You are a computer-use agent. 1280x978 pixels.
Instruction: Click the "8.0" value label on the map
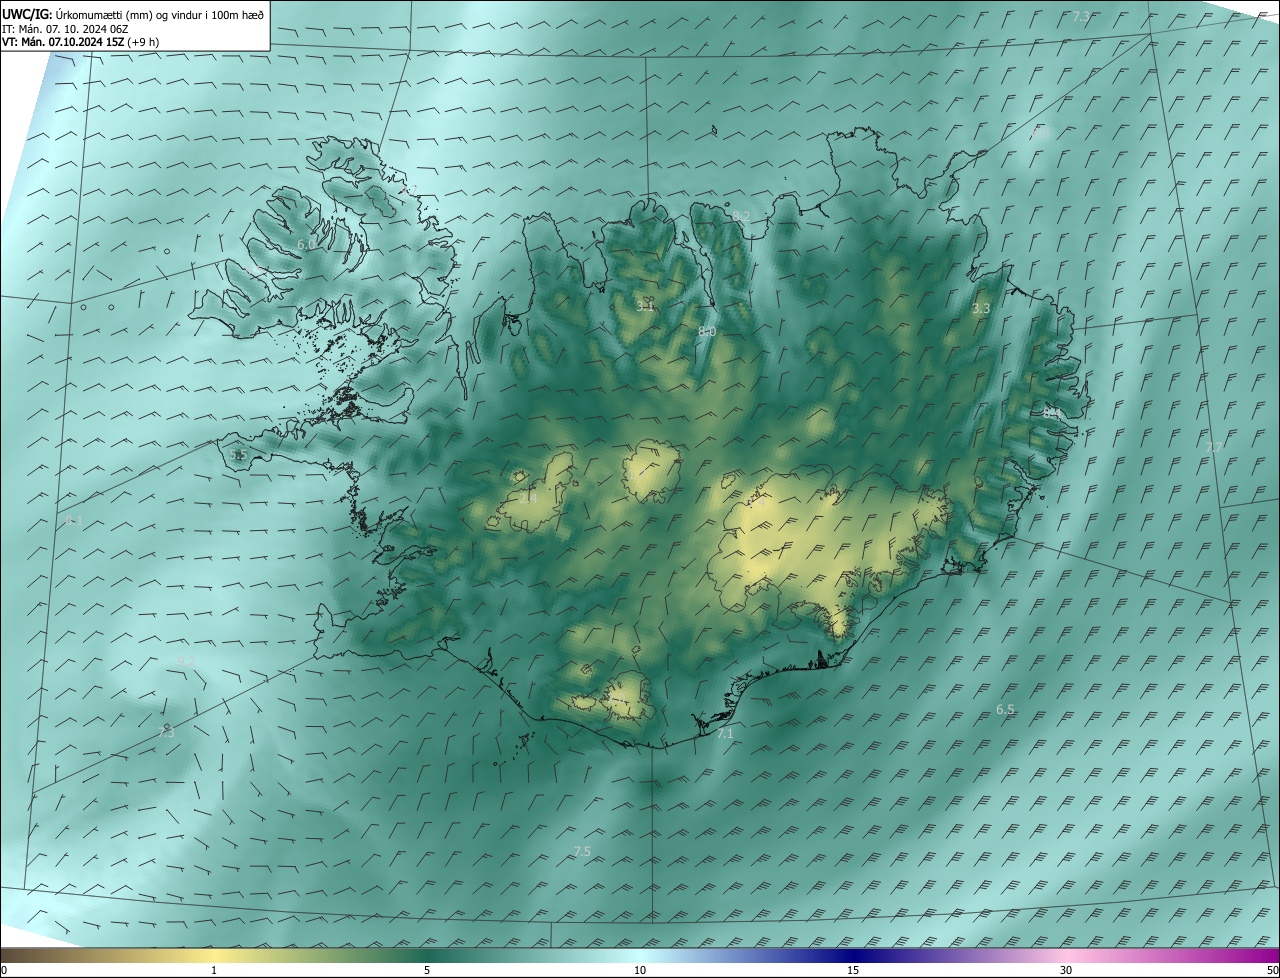[707, 331]
